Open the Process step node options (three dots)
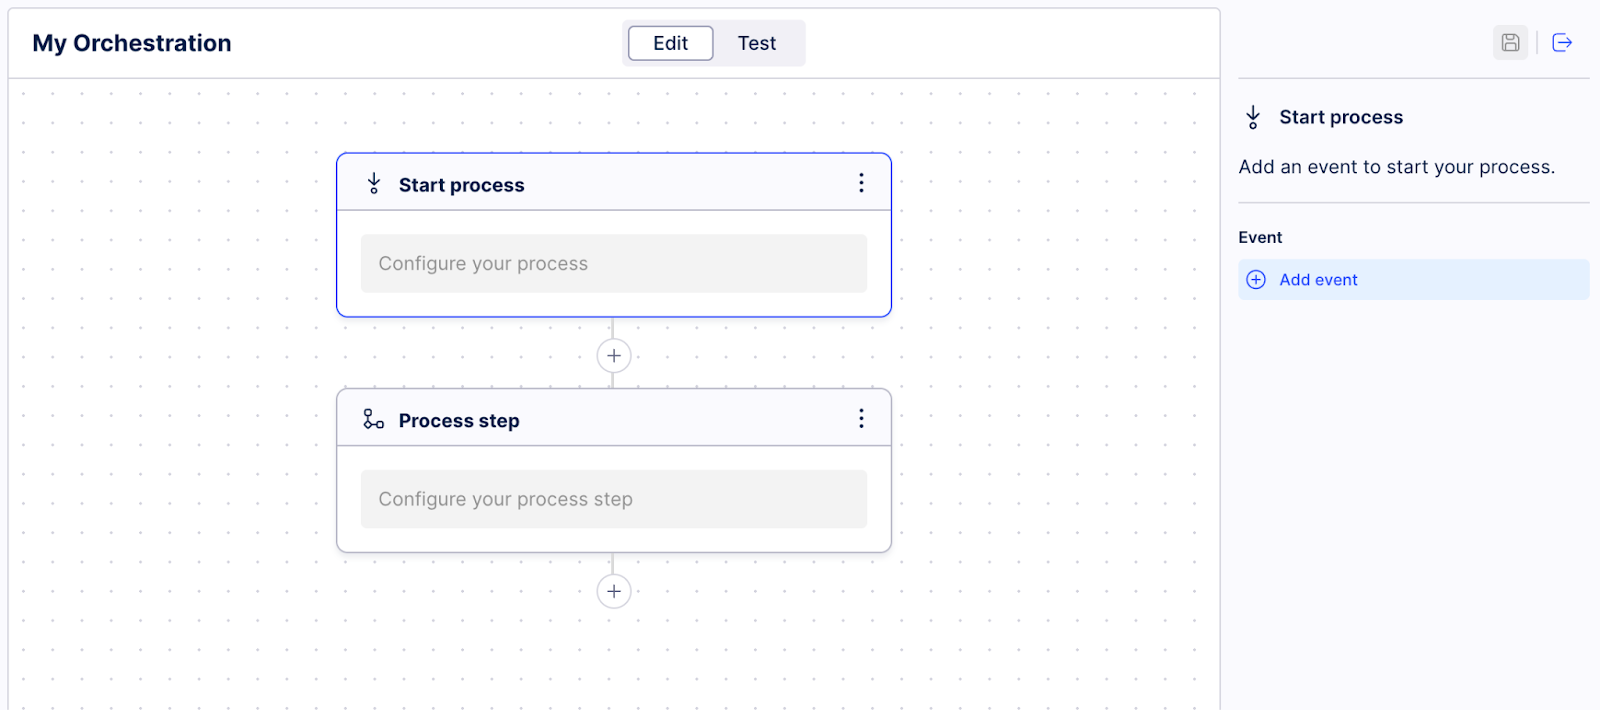The height and width of the screenshot is (710, 1600). pyautogui.click(x=861, y=418)
